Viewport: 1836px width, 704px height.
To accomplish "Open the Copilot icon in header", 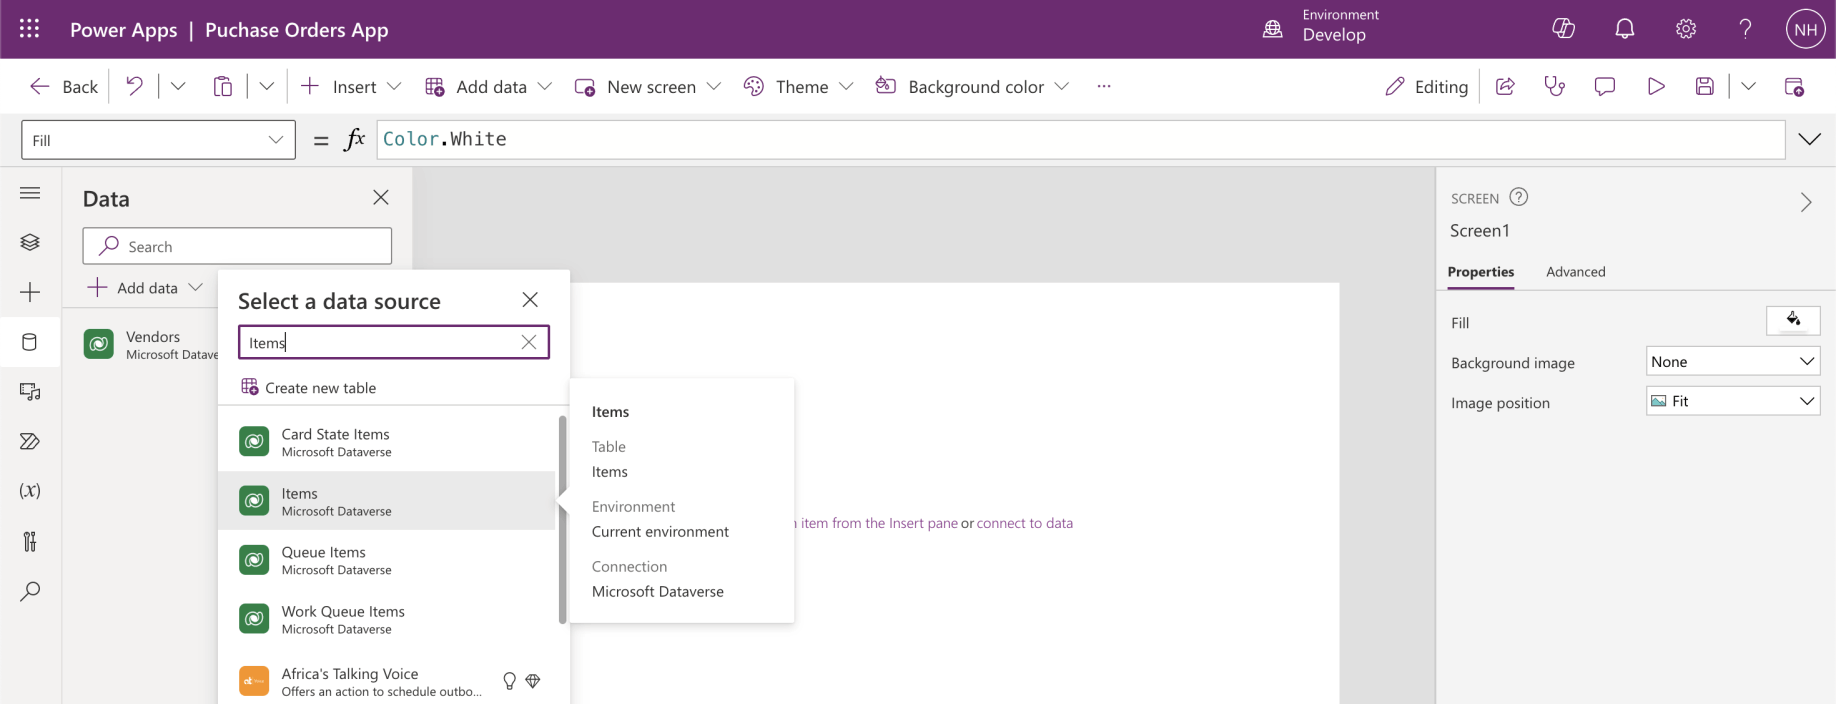I will click(1564, 29).
